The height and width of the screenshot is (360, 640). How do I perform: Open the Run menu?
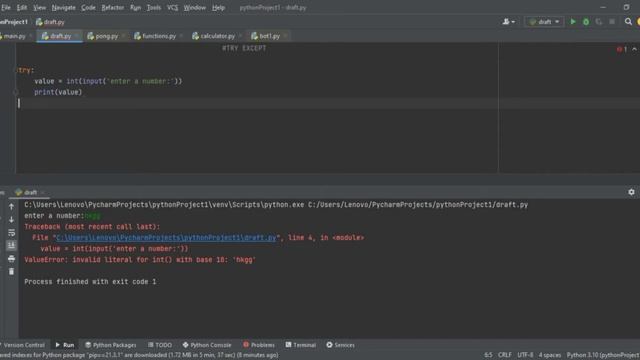[x=135, y=7]
